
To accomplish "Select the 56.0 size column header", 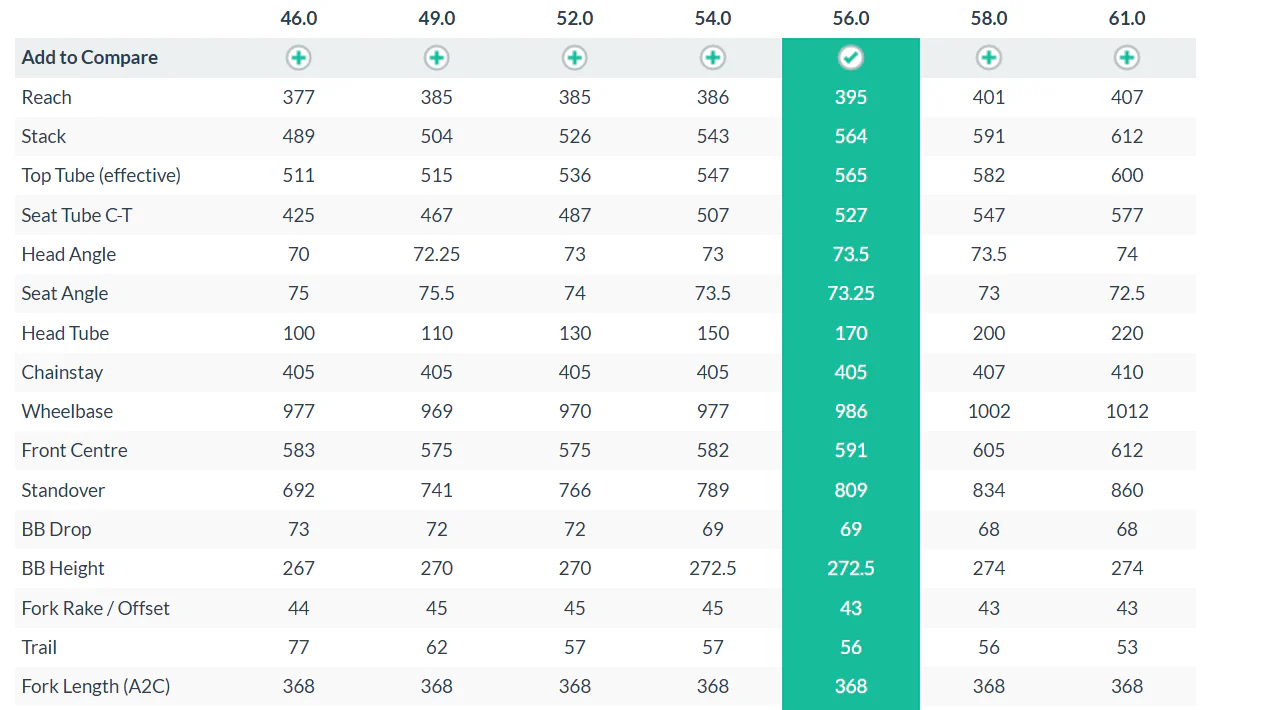I will pos(851,18).
